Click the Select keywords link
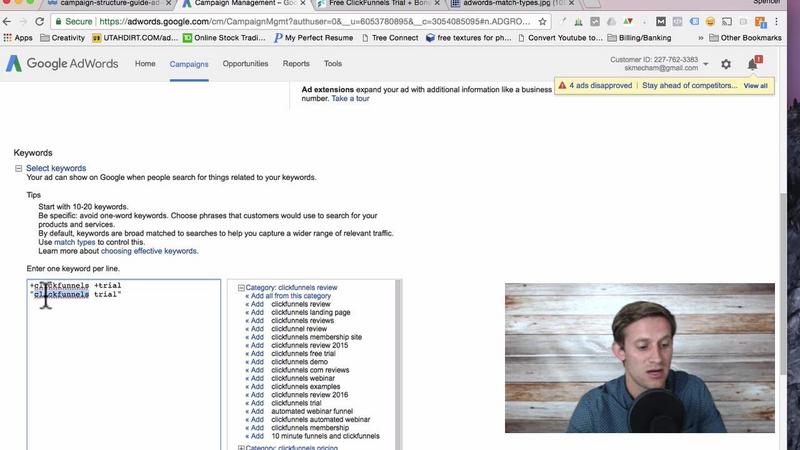Screen dimensions: 800x450 pos(56,168)
